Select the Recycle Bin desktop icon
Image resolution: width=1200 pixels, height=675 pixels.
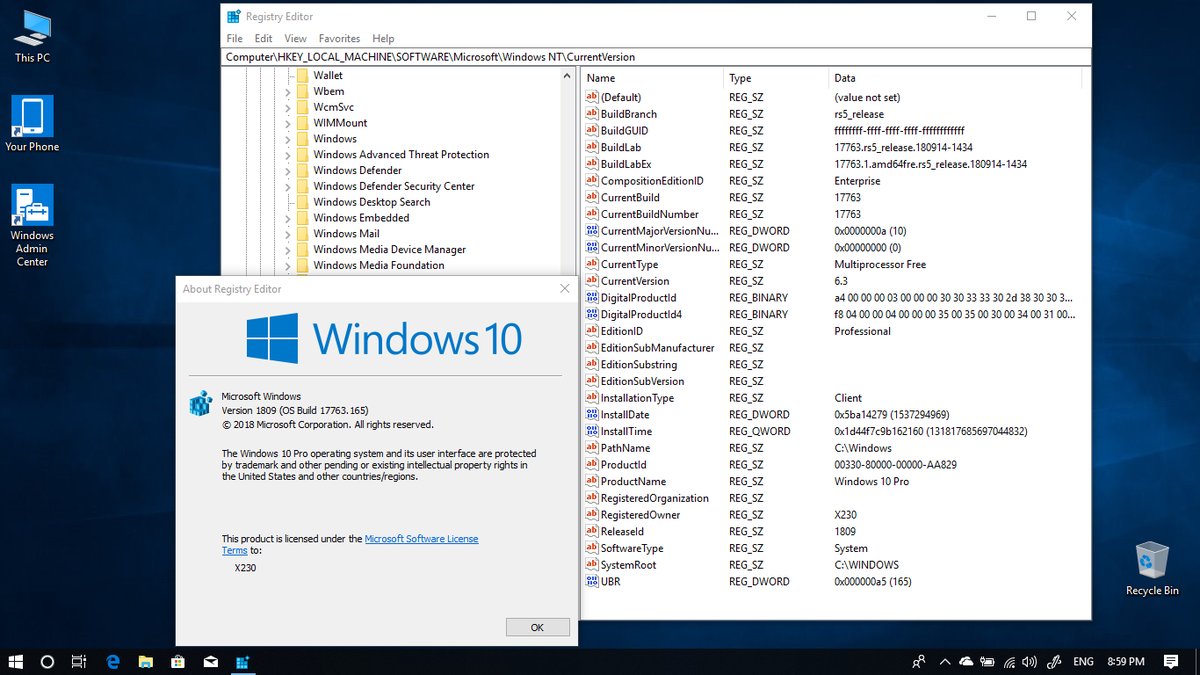tap(1152, 569)
